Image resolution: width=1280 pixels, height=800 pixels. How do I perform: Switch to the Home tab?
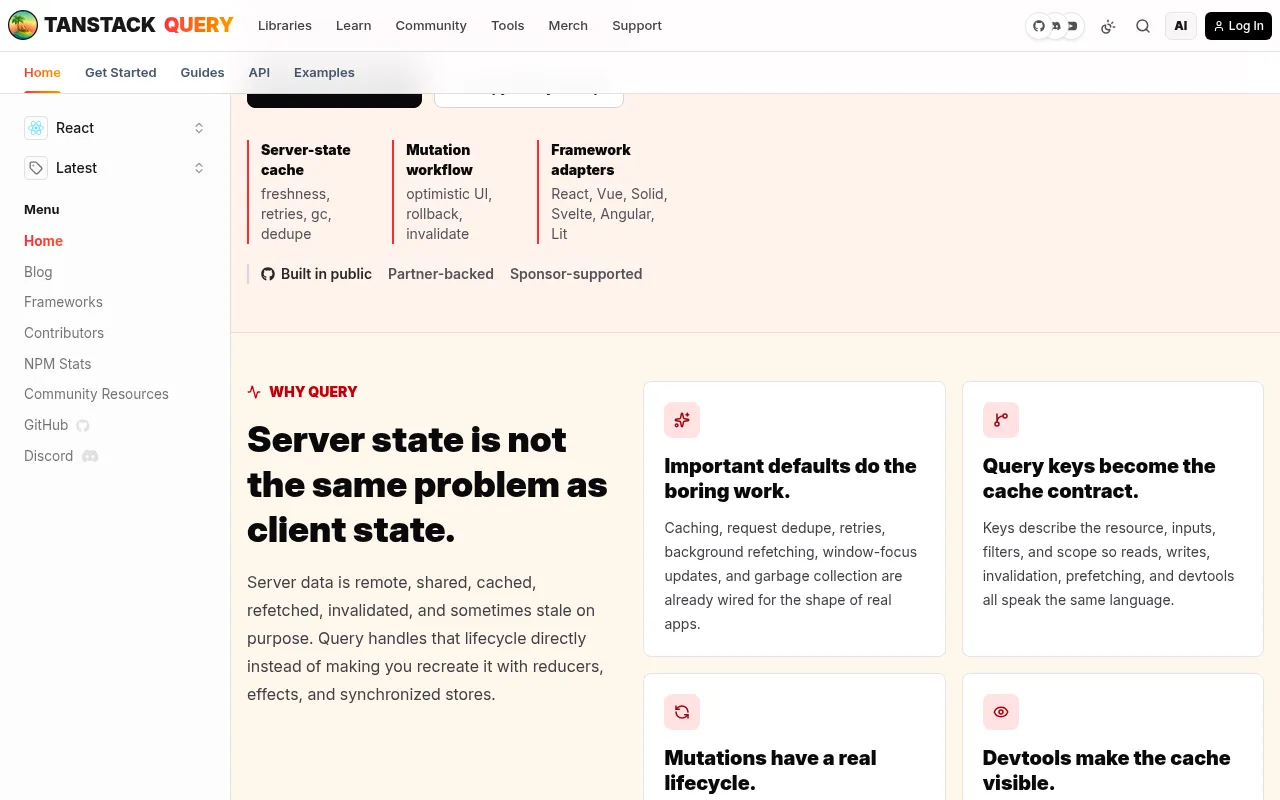tap(42, 73)
